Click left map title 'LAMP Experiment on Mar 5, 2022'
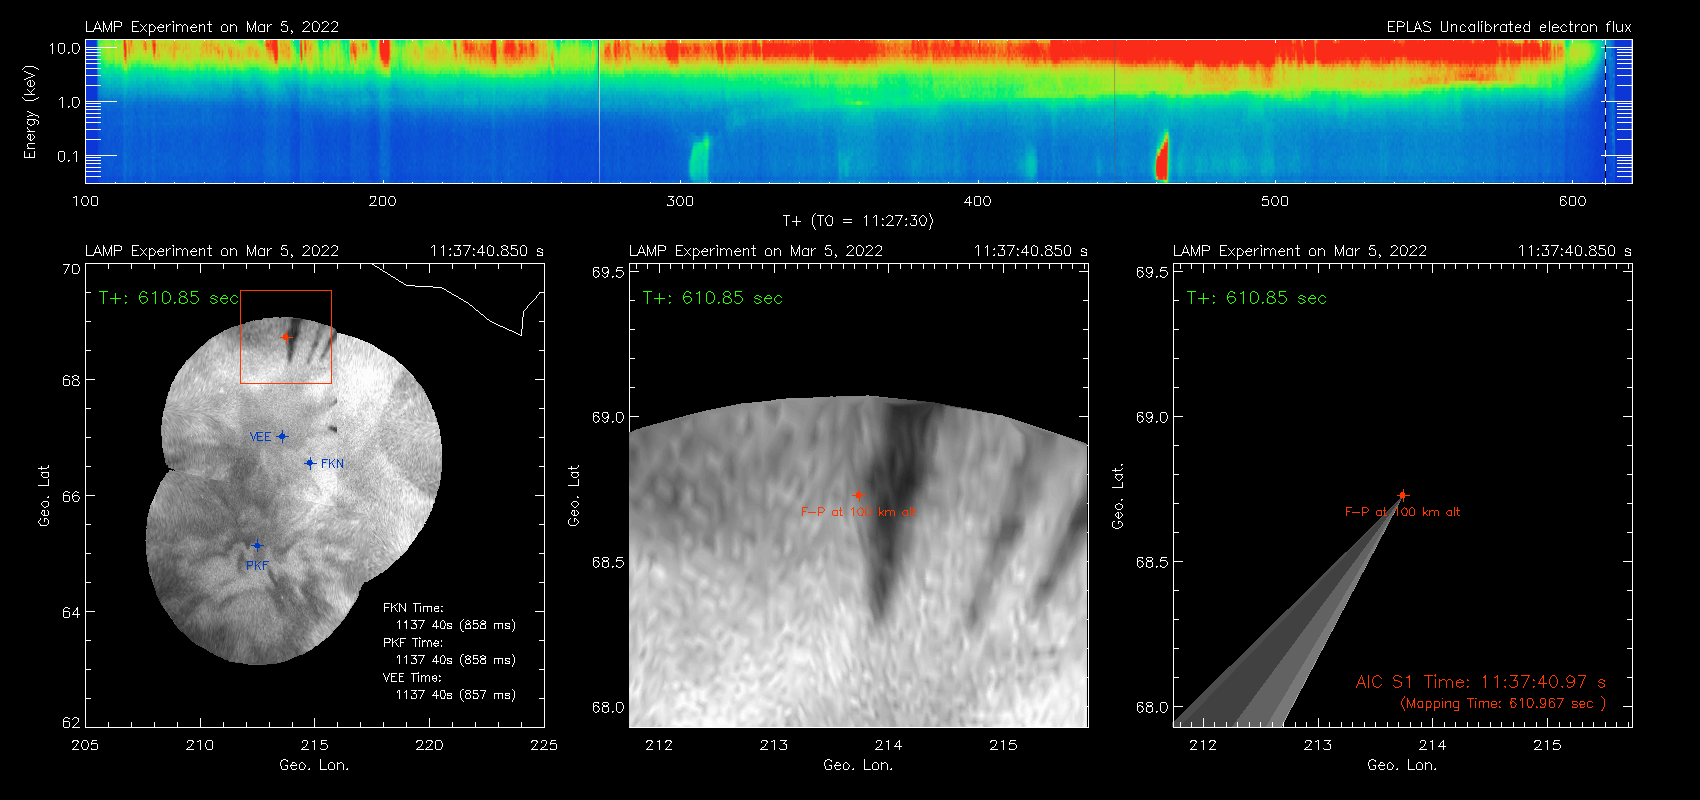 click(212, 251)
